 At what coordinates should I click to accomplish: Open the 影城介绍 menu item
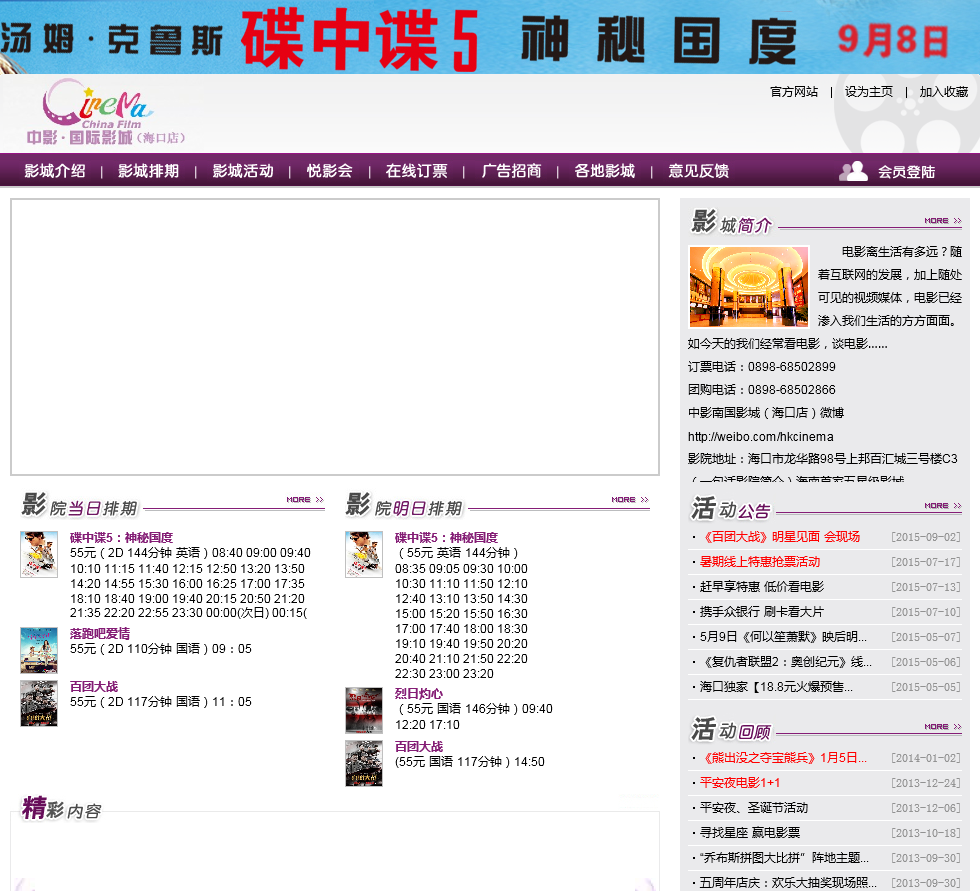coord(55,171)
